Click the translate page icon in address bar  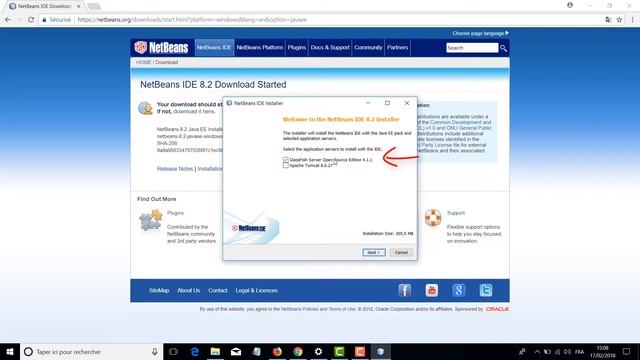click(x=608, y=20)
